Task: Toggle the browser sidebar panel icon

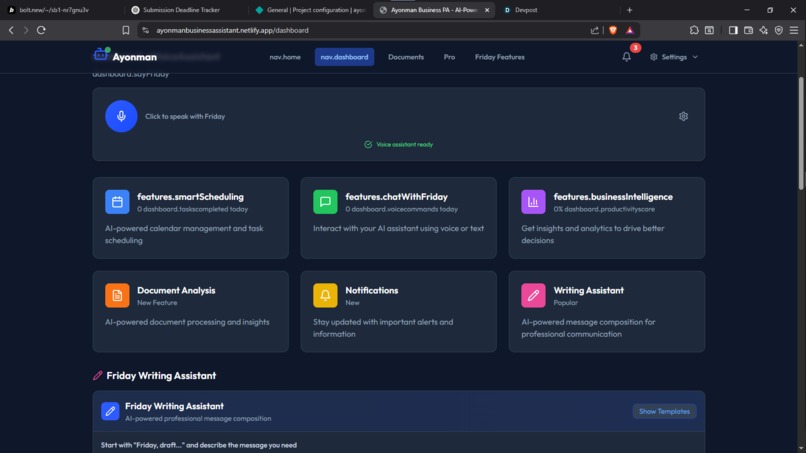Action: click(x=733, y=30)
